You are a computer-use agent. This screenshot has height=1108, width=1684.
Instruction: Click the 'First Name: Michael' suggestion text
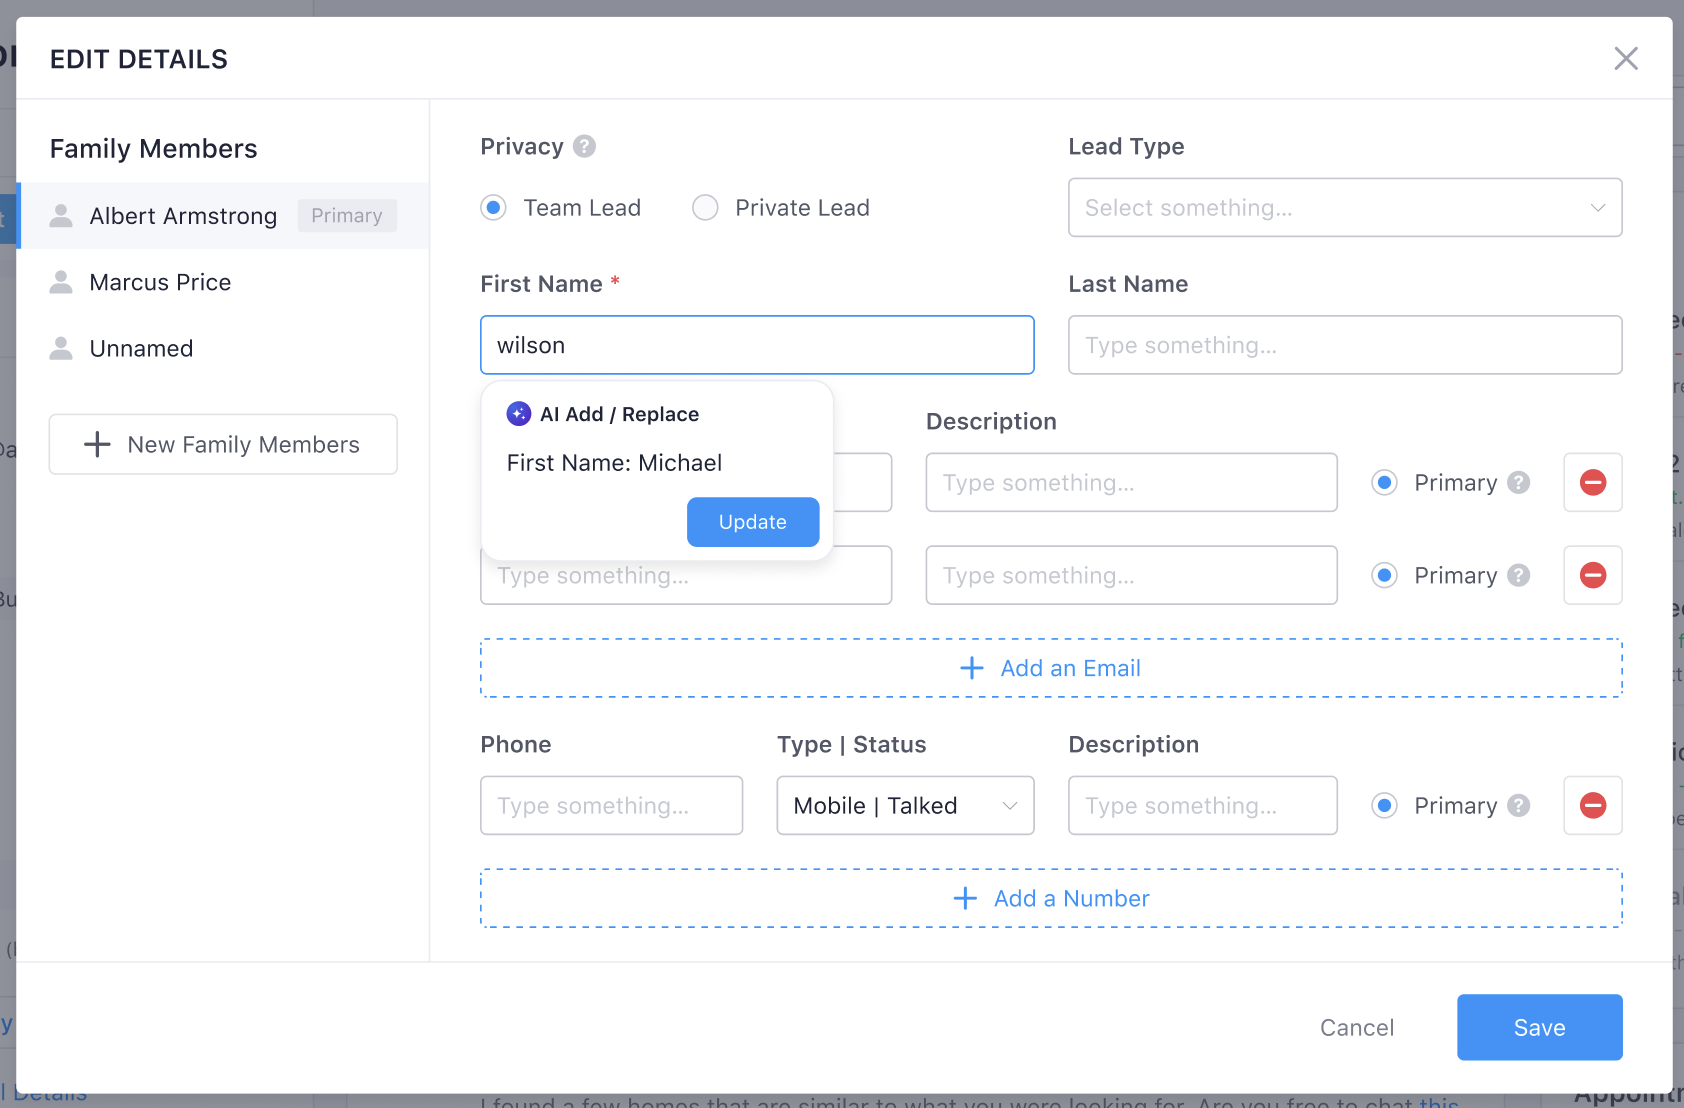click(614, 463)
